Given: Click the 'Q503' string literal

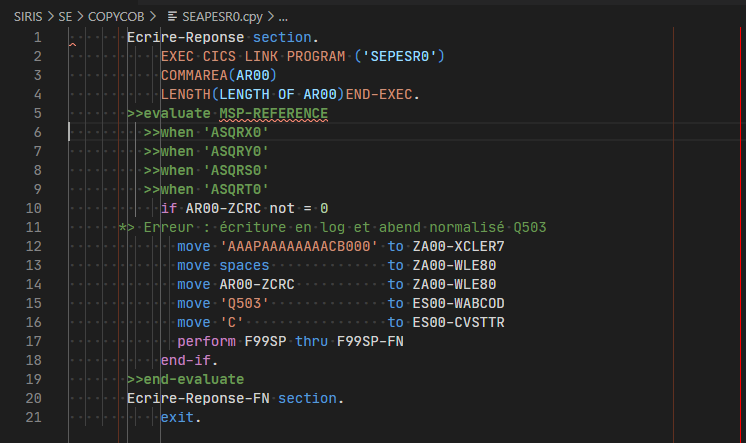Looking at the screenshot, I should [244, 303].
